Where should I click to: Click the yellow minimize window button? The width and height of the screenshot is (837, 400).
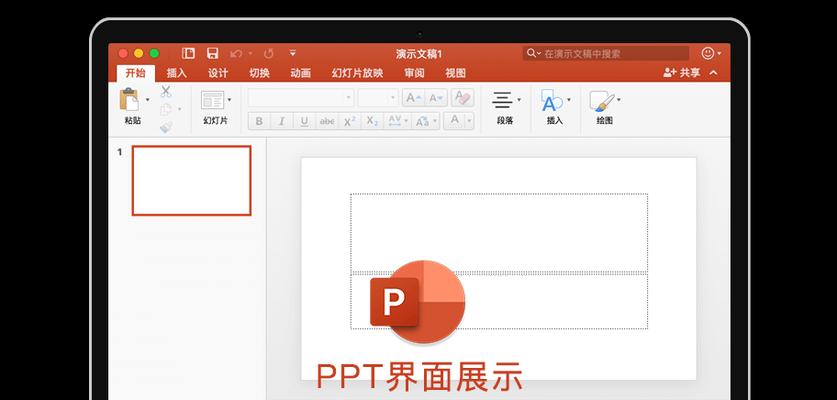click(139, 53)
